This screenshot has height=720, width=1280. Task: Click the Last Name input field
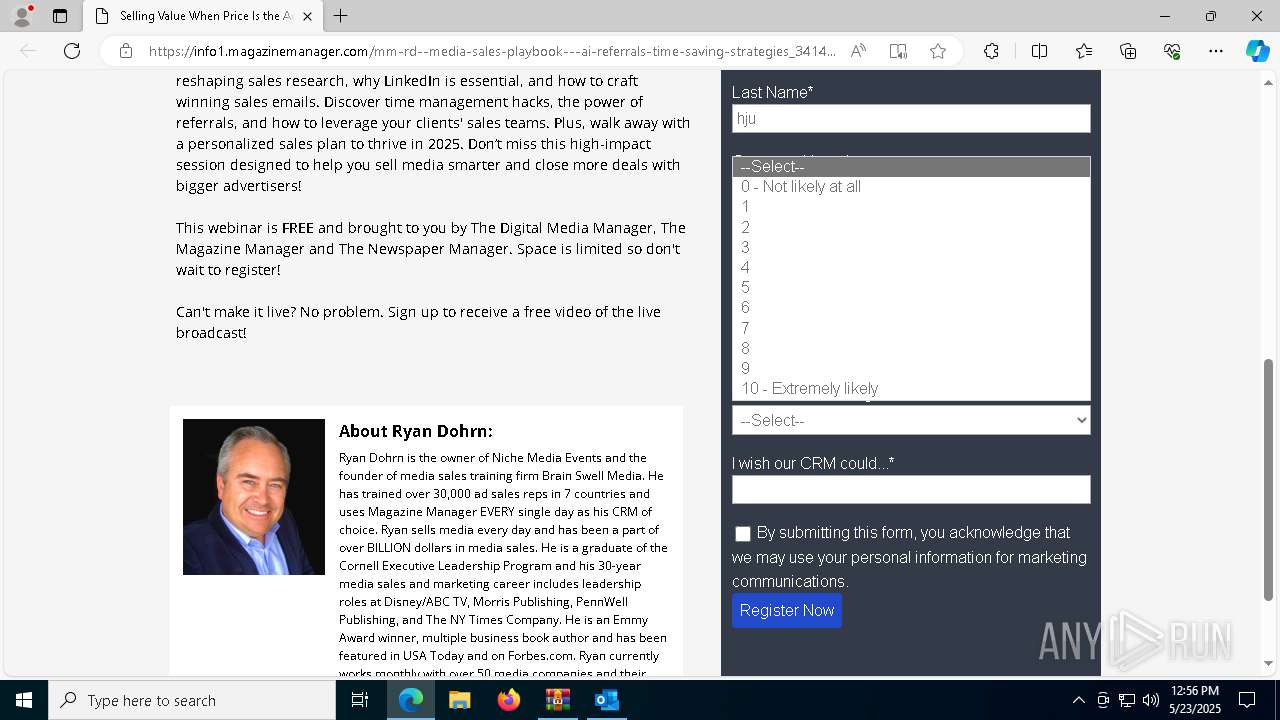pos(911,118)
